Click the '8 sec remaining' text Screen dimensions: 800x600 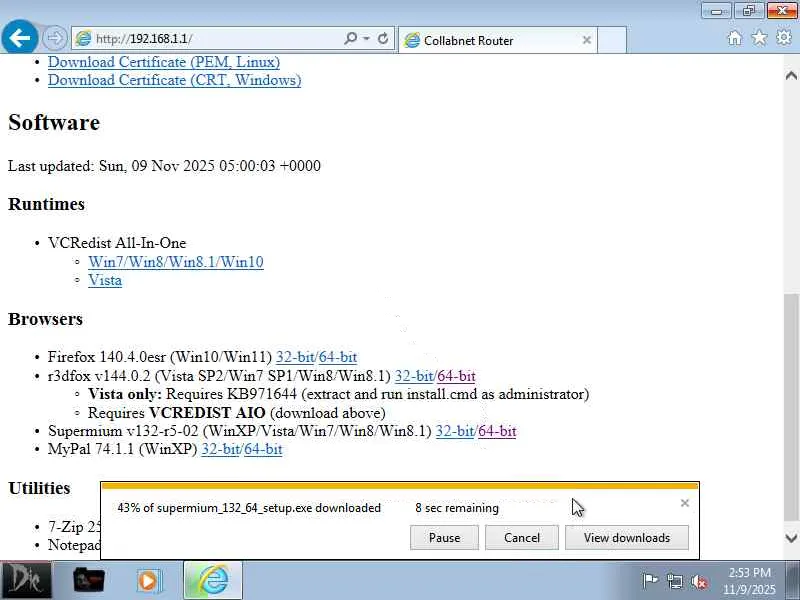click(x=457, y=508)
